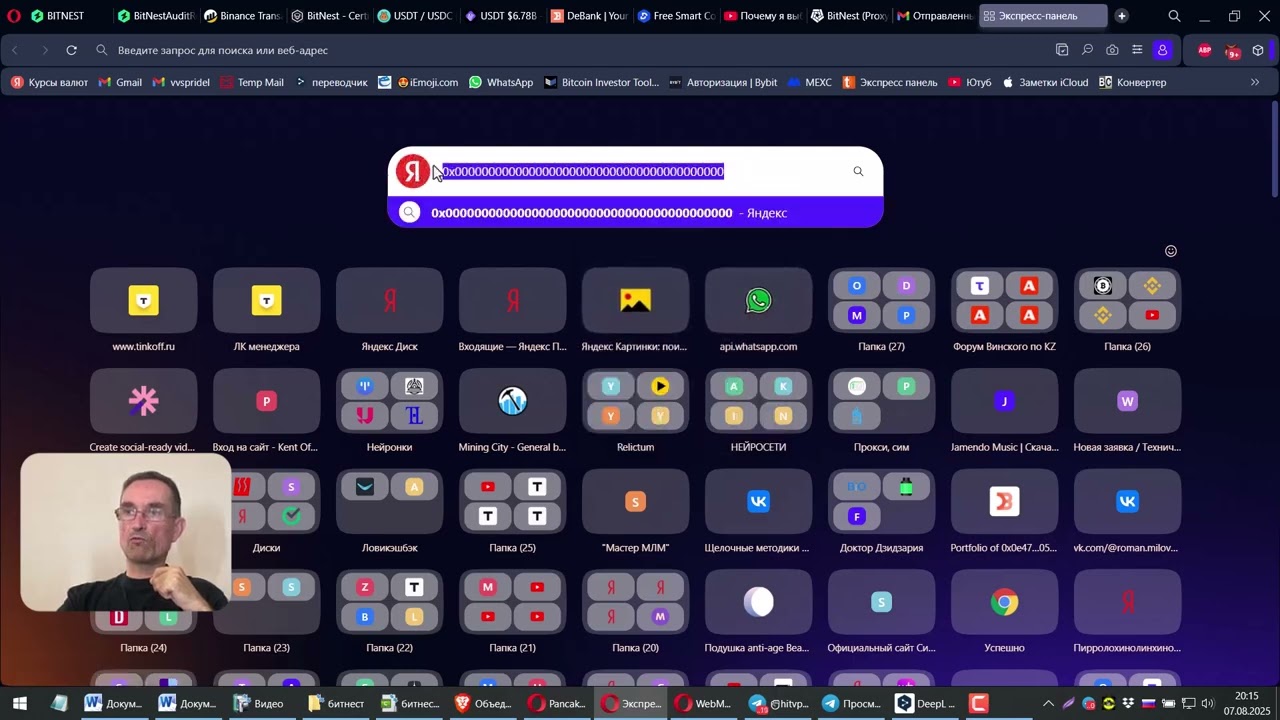This screenshot has width=1280, height=720.
Task: Open the WhatsApp bookmark
Action: (500, 82)
